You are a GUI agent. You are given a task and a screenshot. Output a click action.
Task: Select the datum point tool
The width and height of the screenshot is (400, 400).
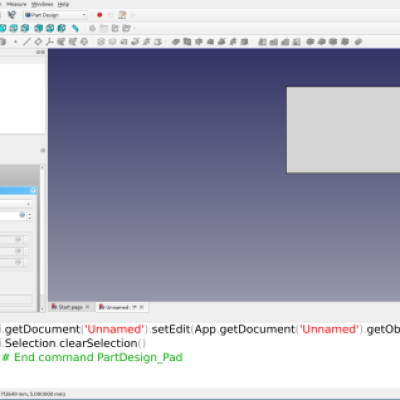pyautogui.click(x=16, y=42)
